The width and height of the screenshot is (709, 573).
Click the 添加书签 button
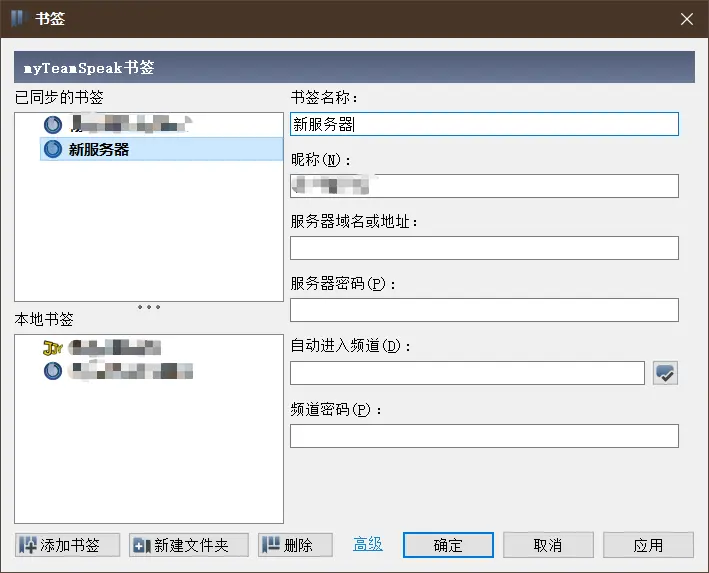click(67, 545)
